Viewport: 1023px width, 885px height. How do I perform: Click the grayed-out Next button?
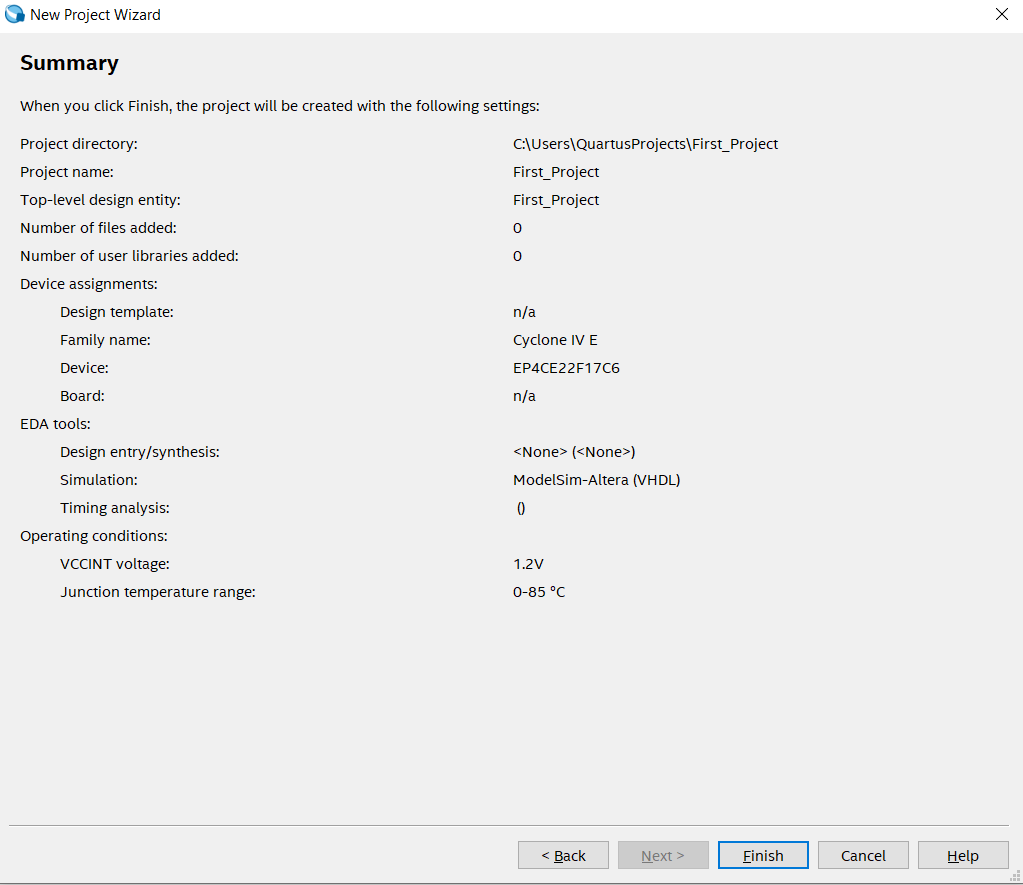pyautogui.click(x=663, y=855)
